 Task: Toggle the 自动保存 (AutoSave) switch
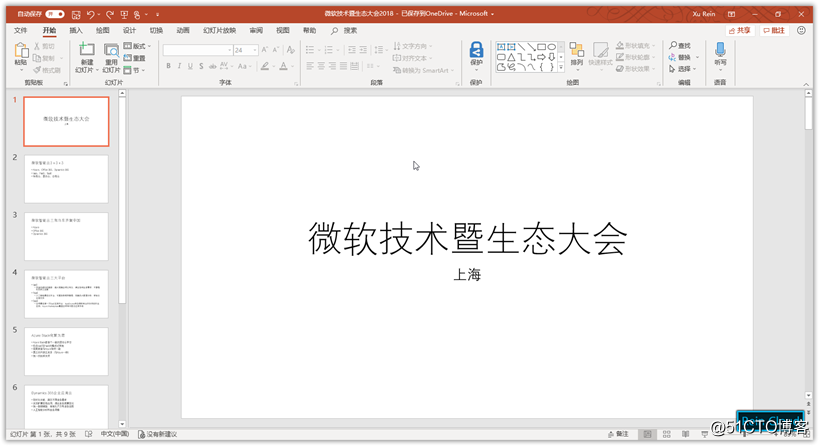tap(55, 14)
